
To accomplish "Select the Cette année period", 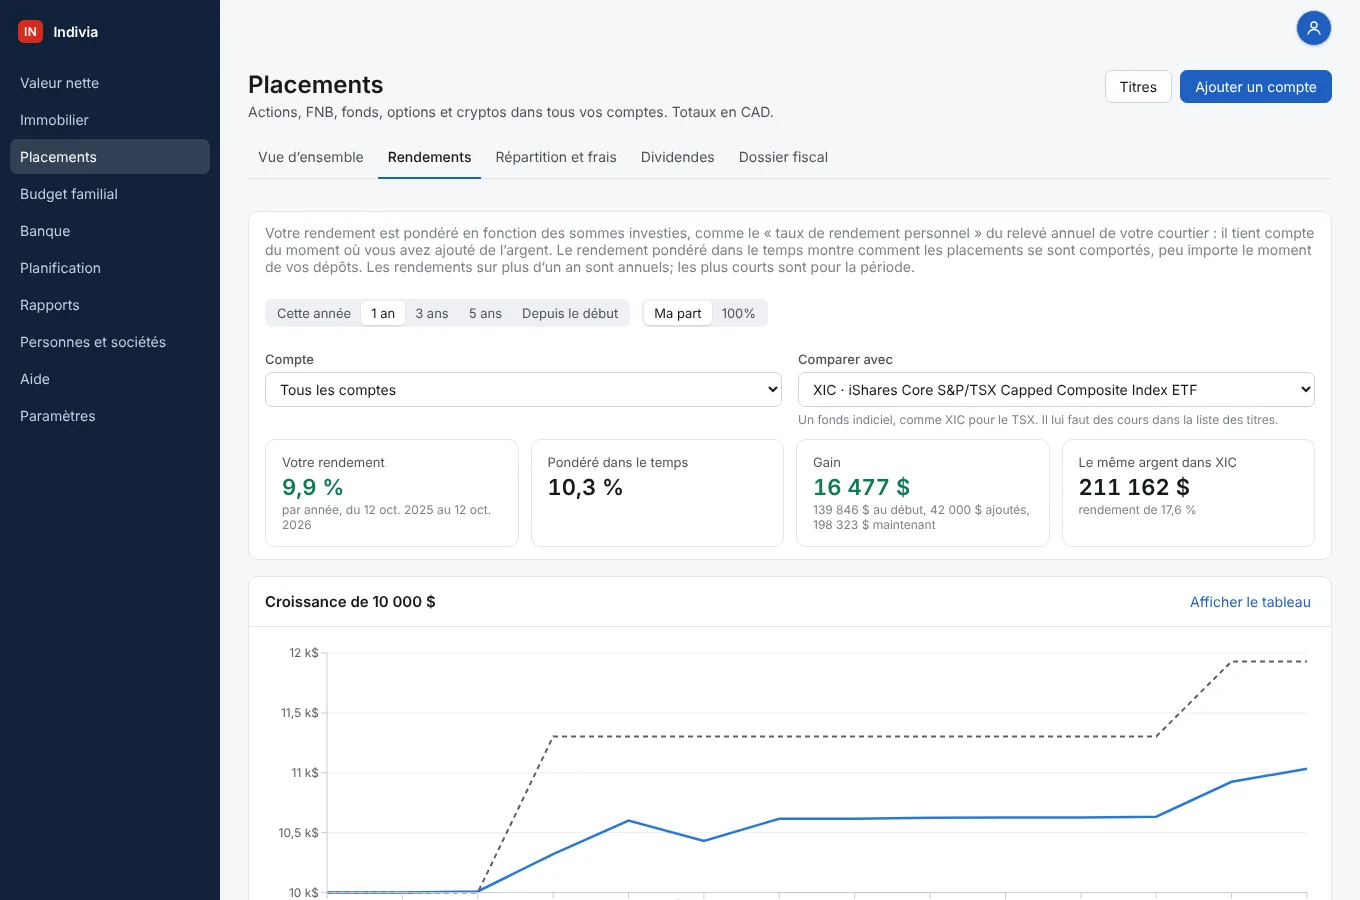I will (314, 313).
